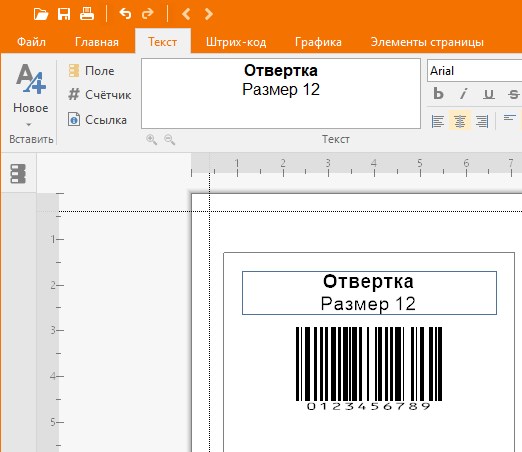Insert a Поле field
This screenshot has width=522, height=452.
[x=91, y=71]
